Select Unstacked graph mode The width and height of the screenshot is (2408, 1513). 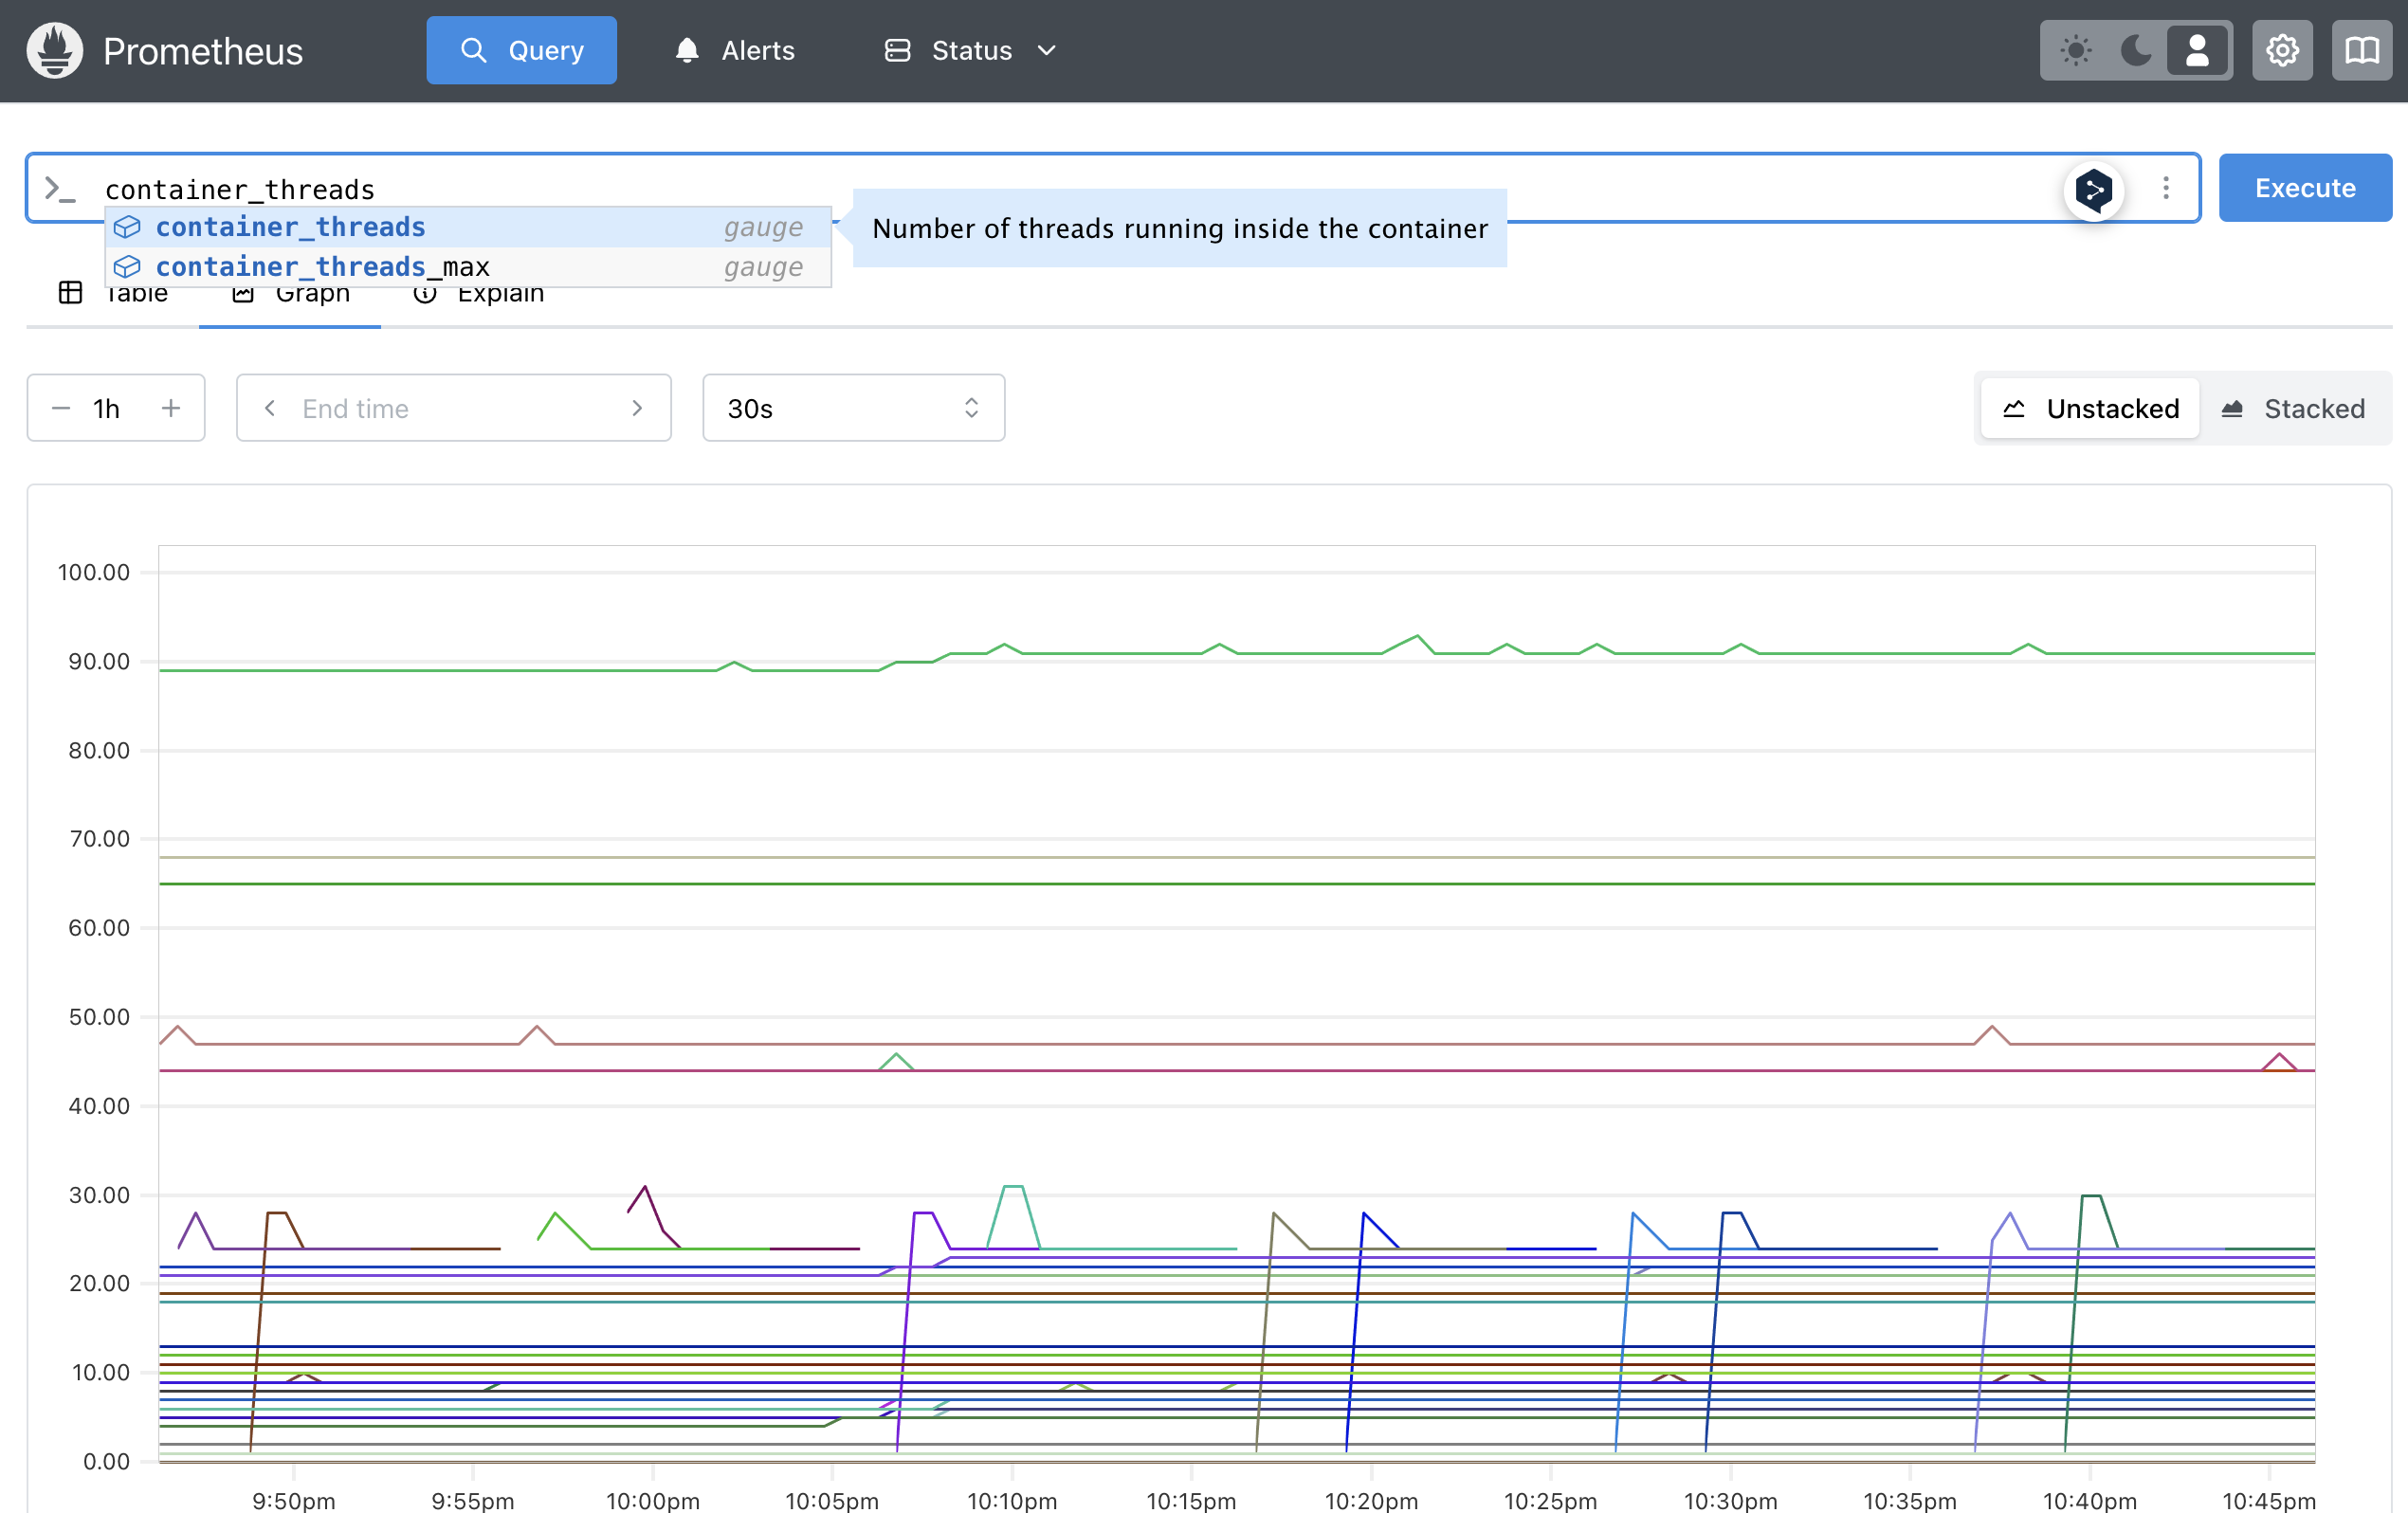pos(2090,408)
